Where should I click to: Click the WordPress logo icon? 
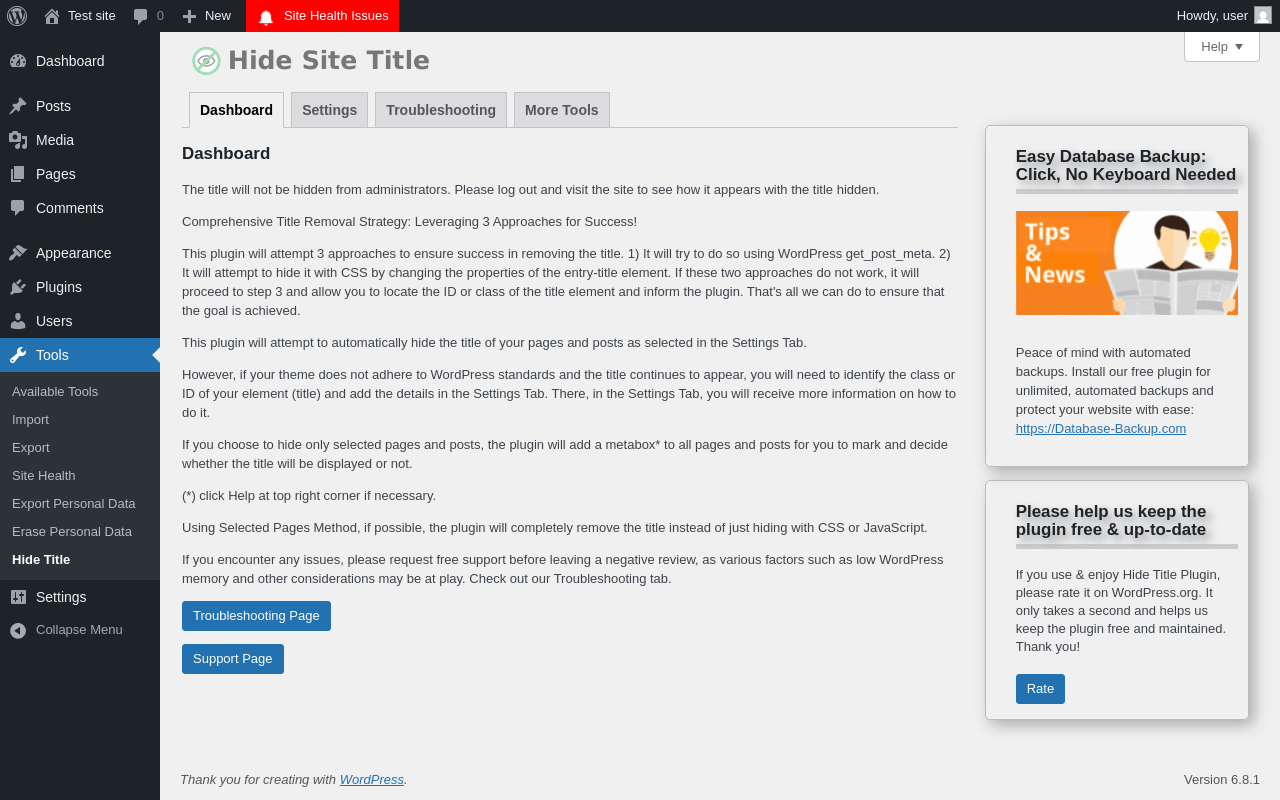pyautogui.click(x=17, y=16)
